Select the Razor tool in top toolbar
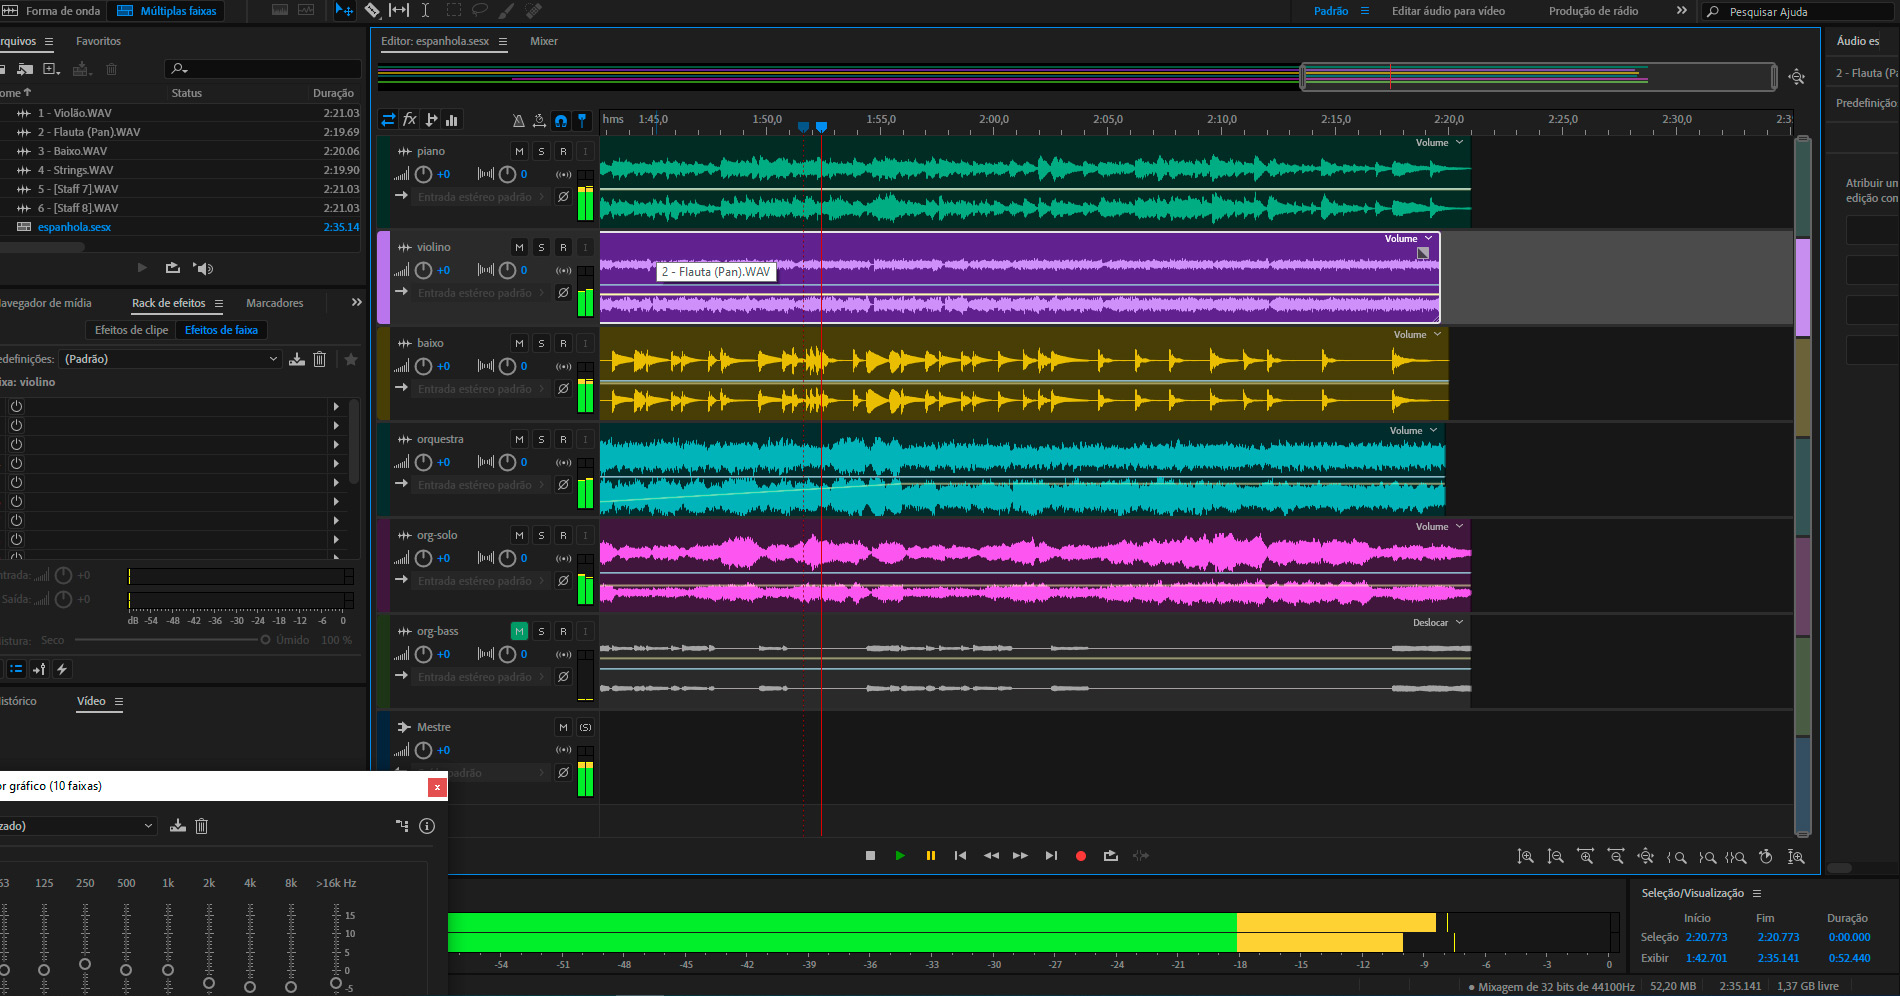The image size is (1900, 996). pos(372,11)
